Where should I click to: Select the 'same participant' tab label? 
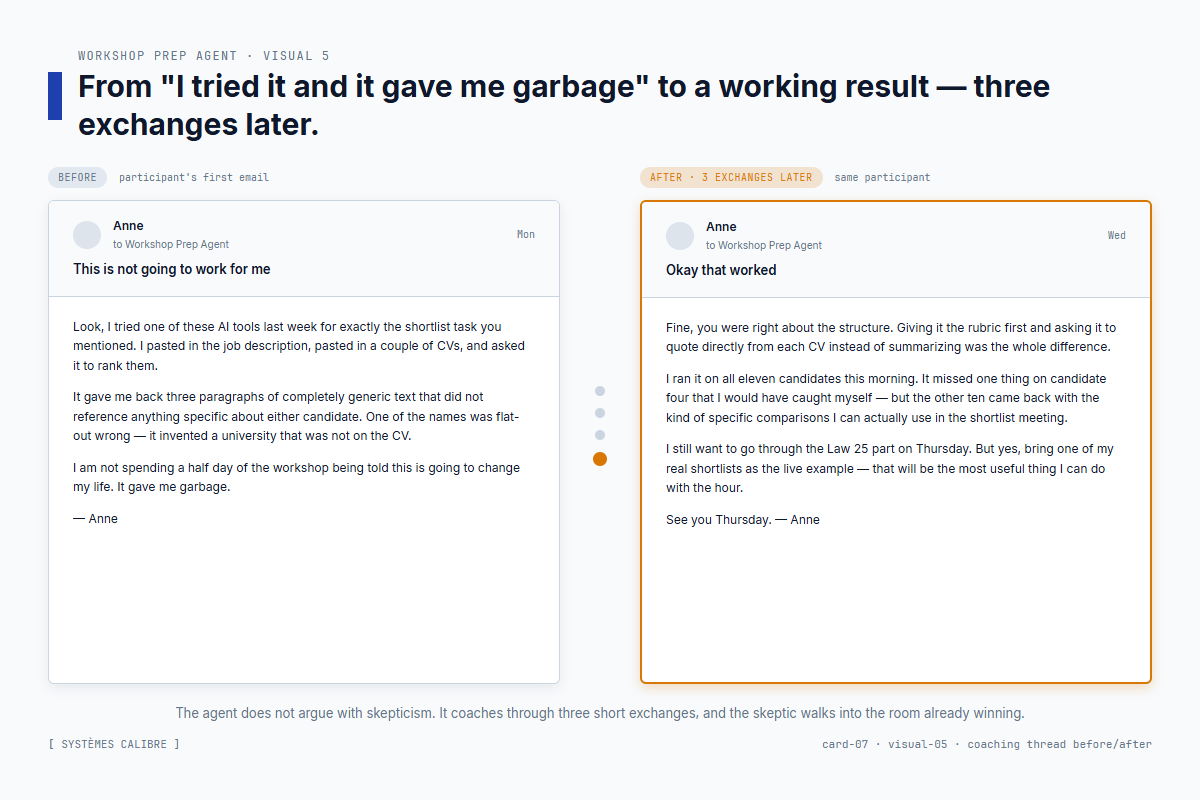[884, 177]
